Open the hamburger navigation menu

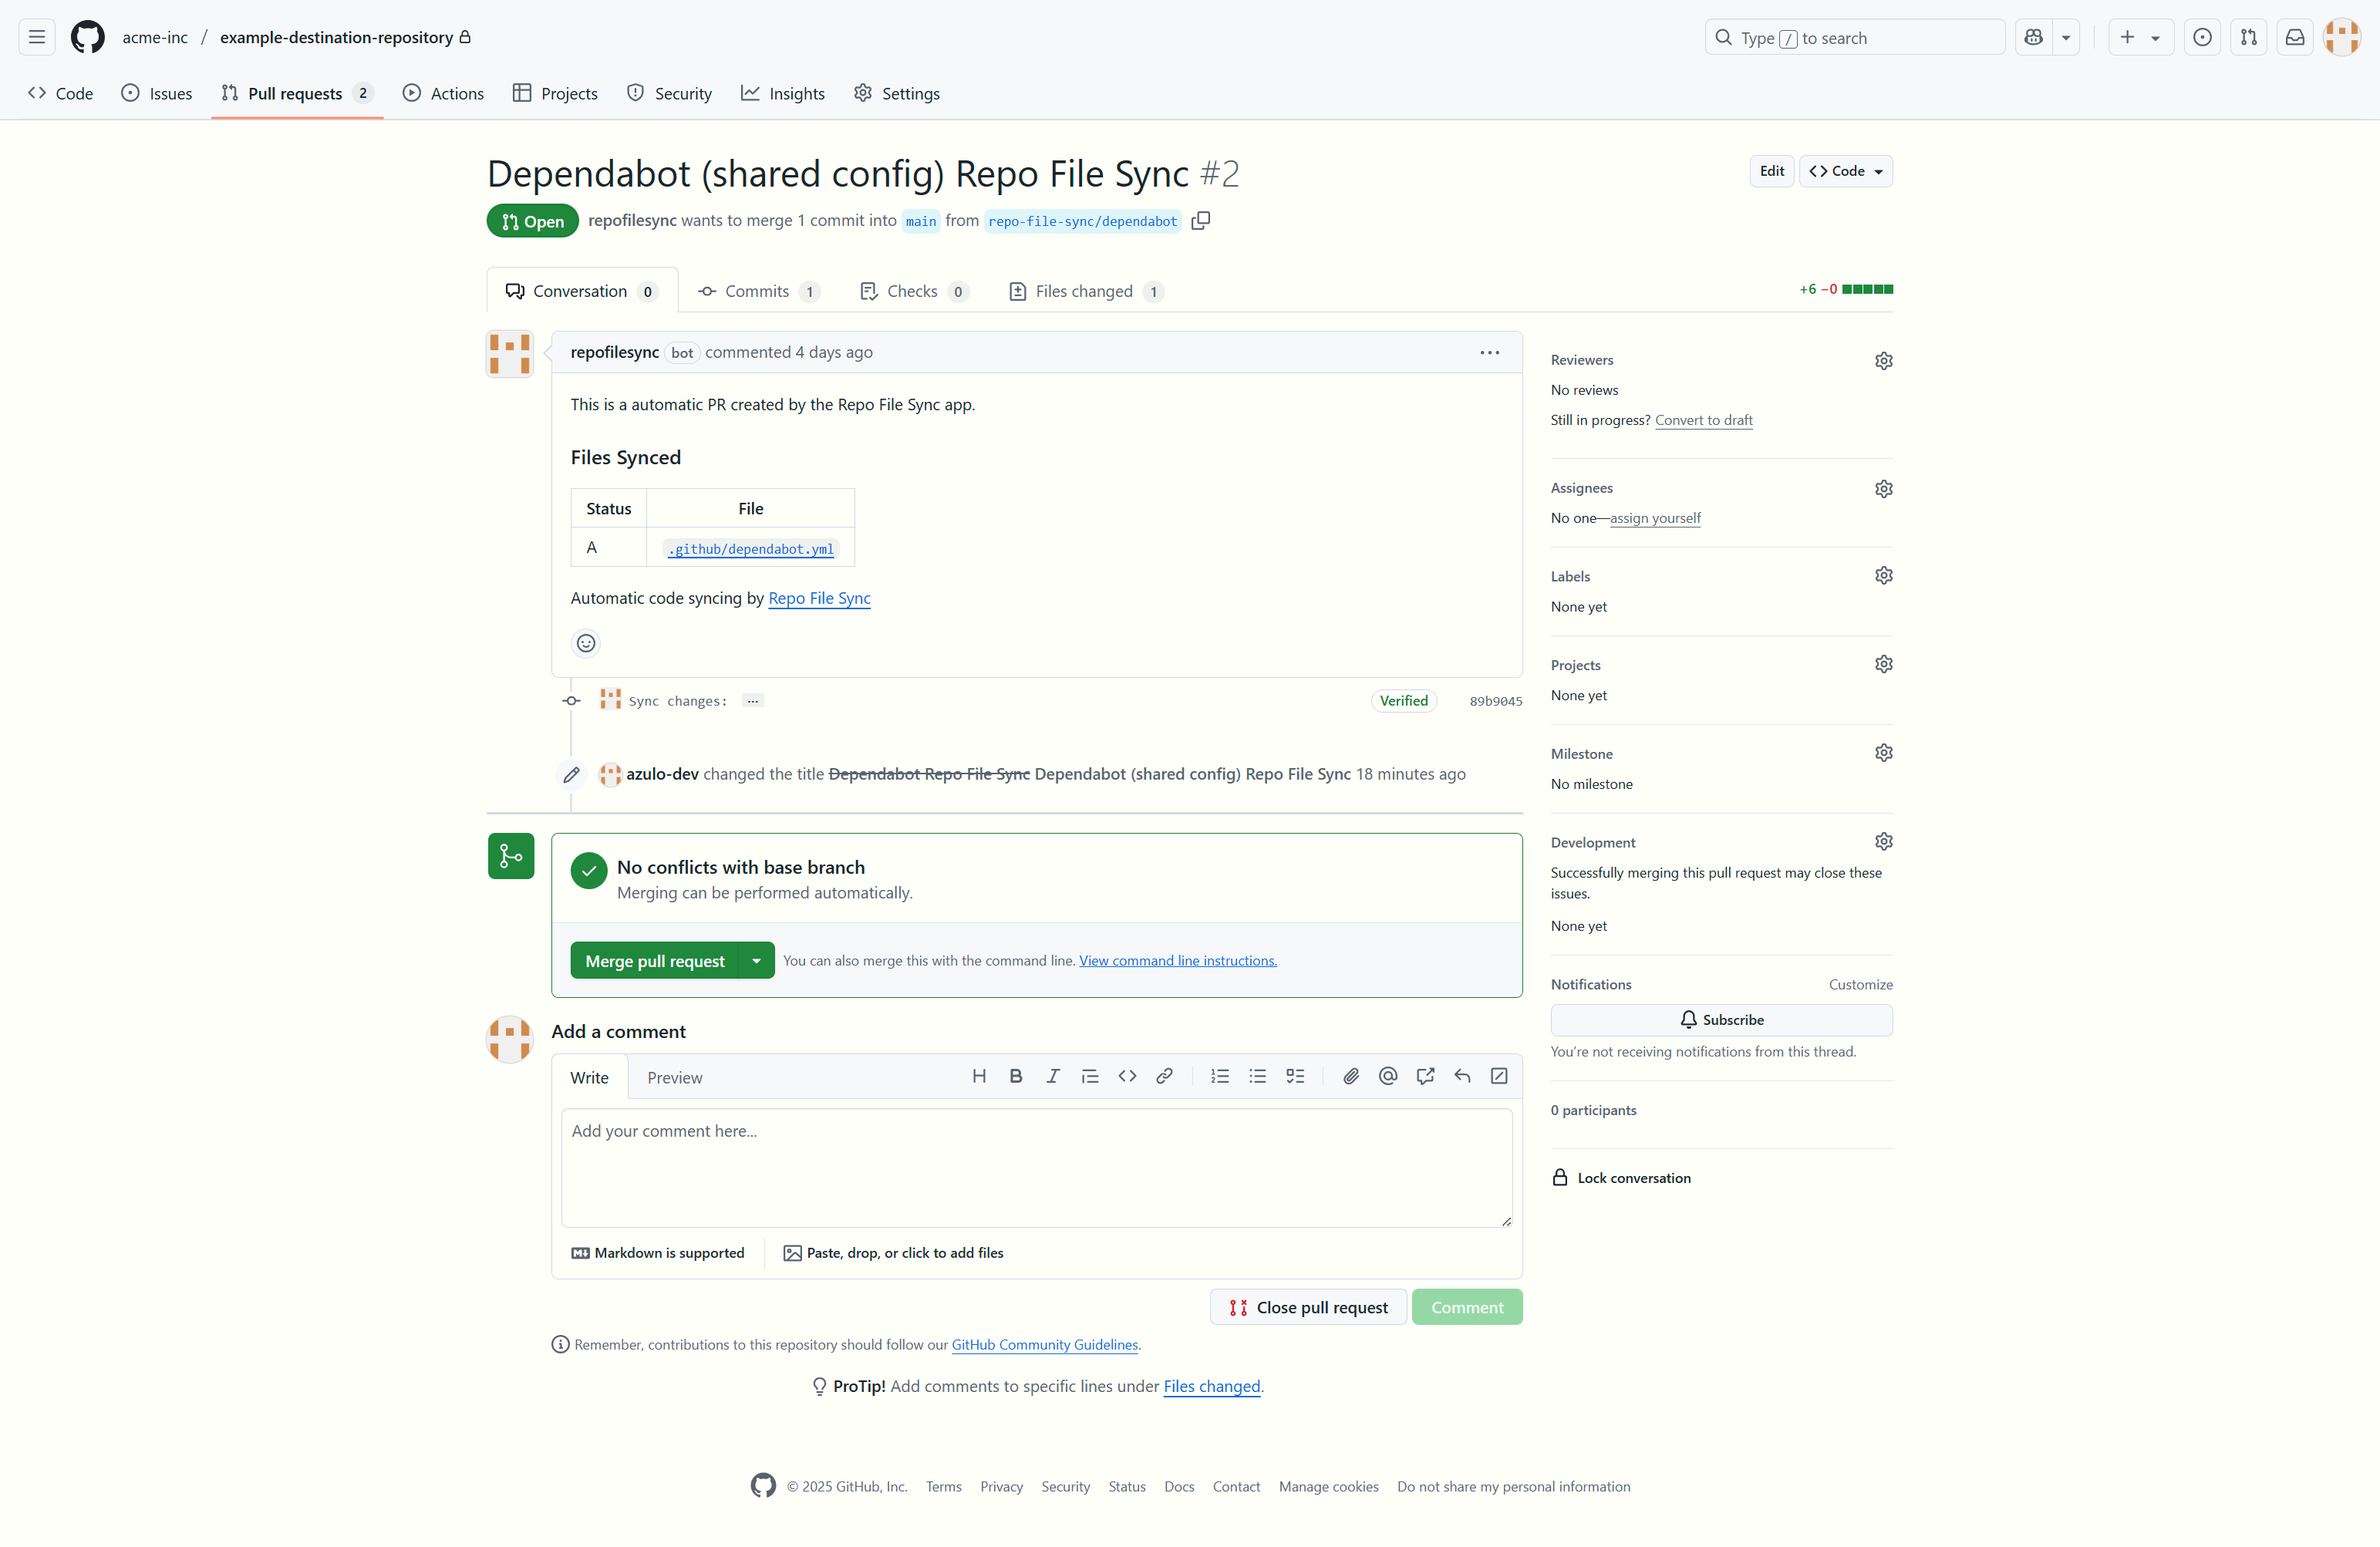pos(37,37)
